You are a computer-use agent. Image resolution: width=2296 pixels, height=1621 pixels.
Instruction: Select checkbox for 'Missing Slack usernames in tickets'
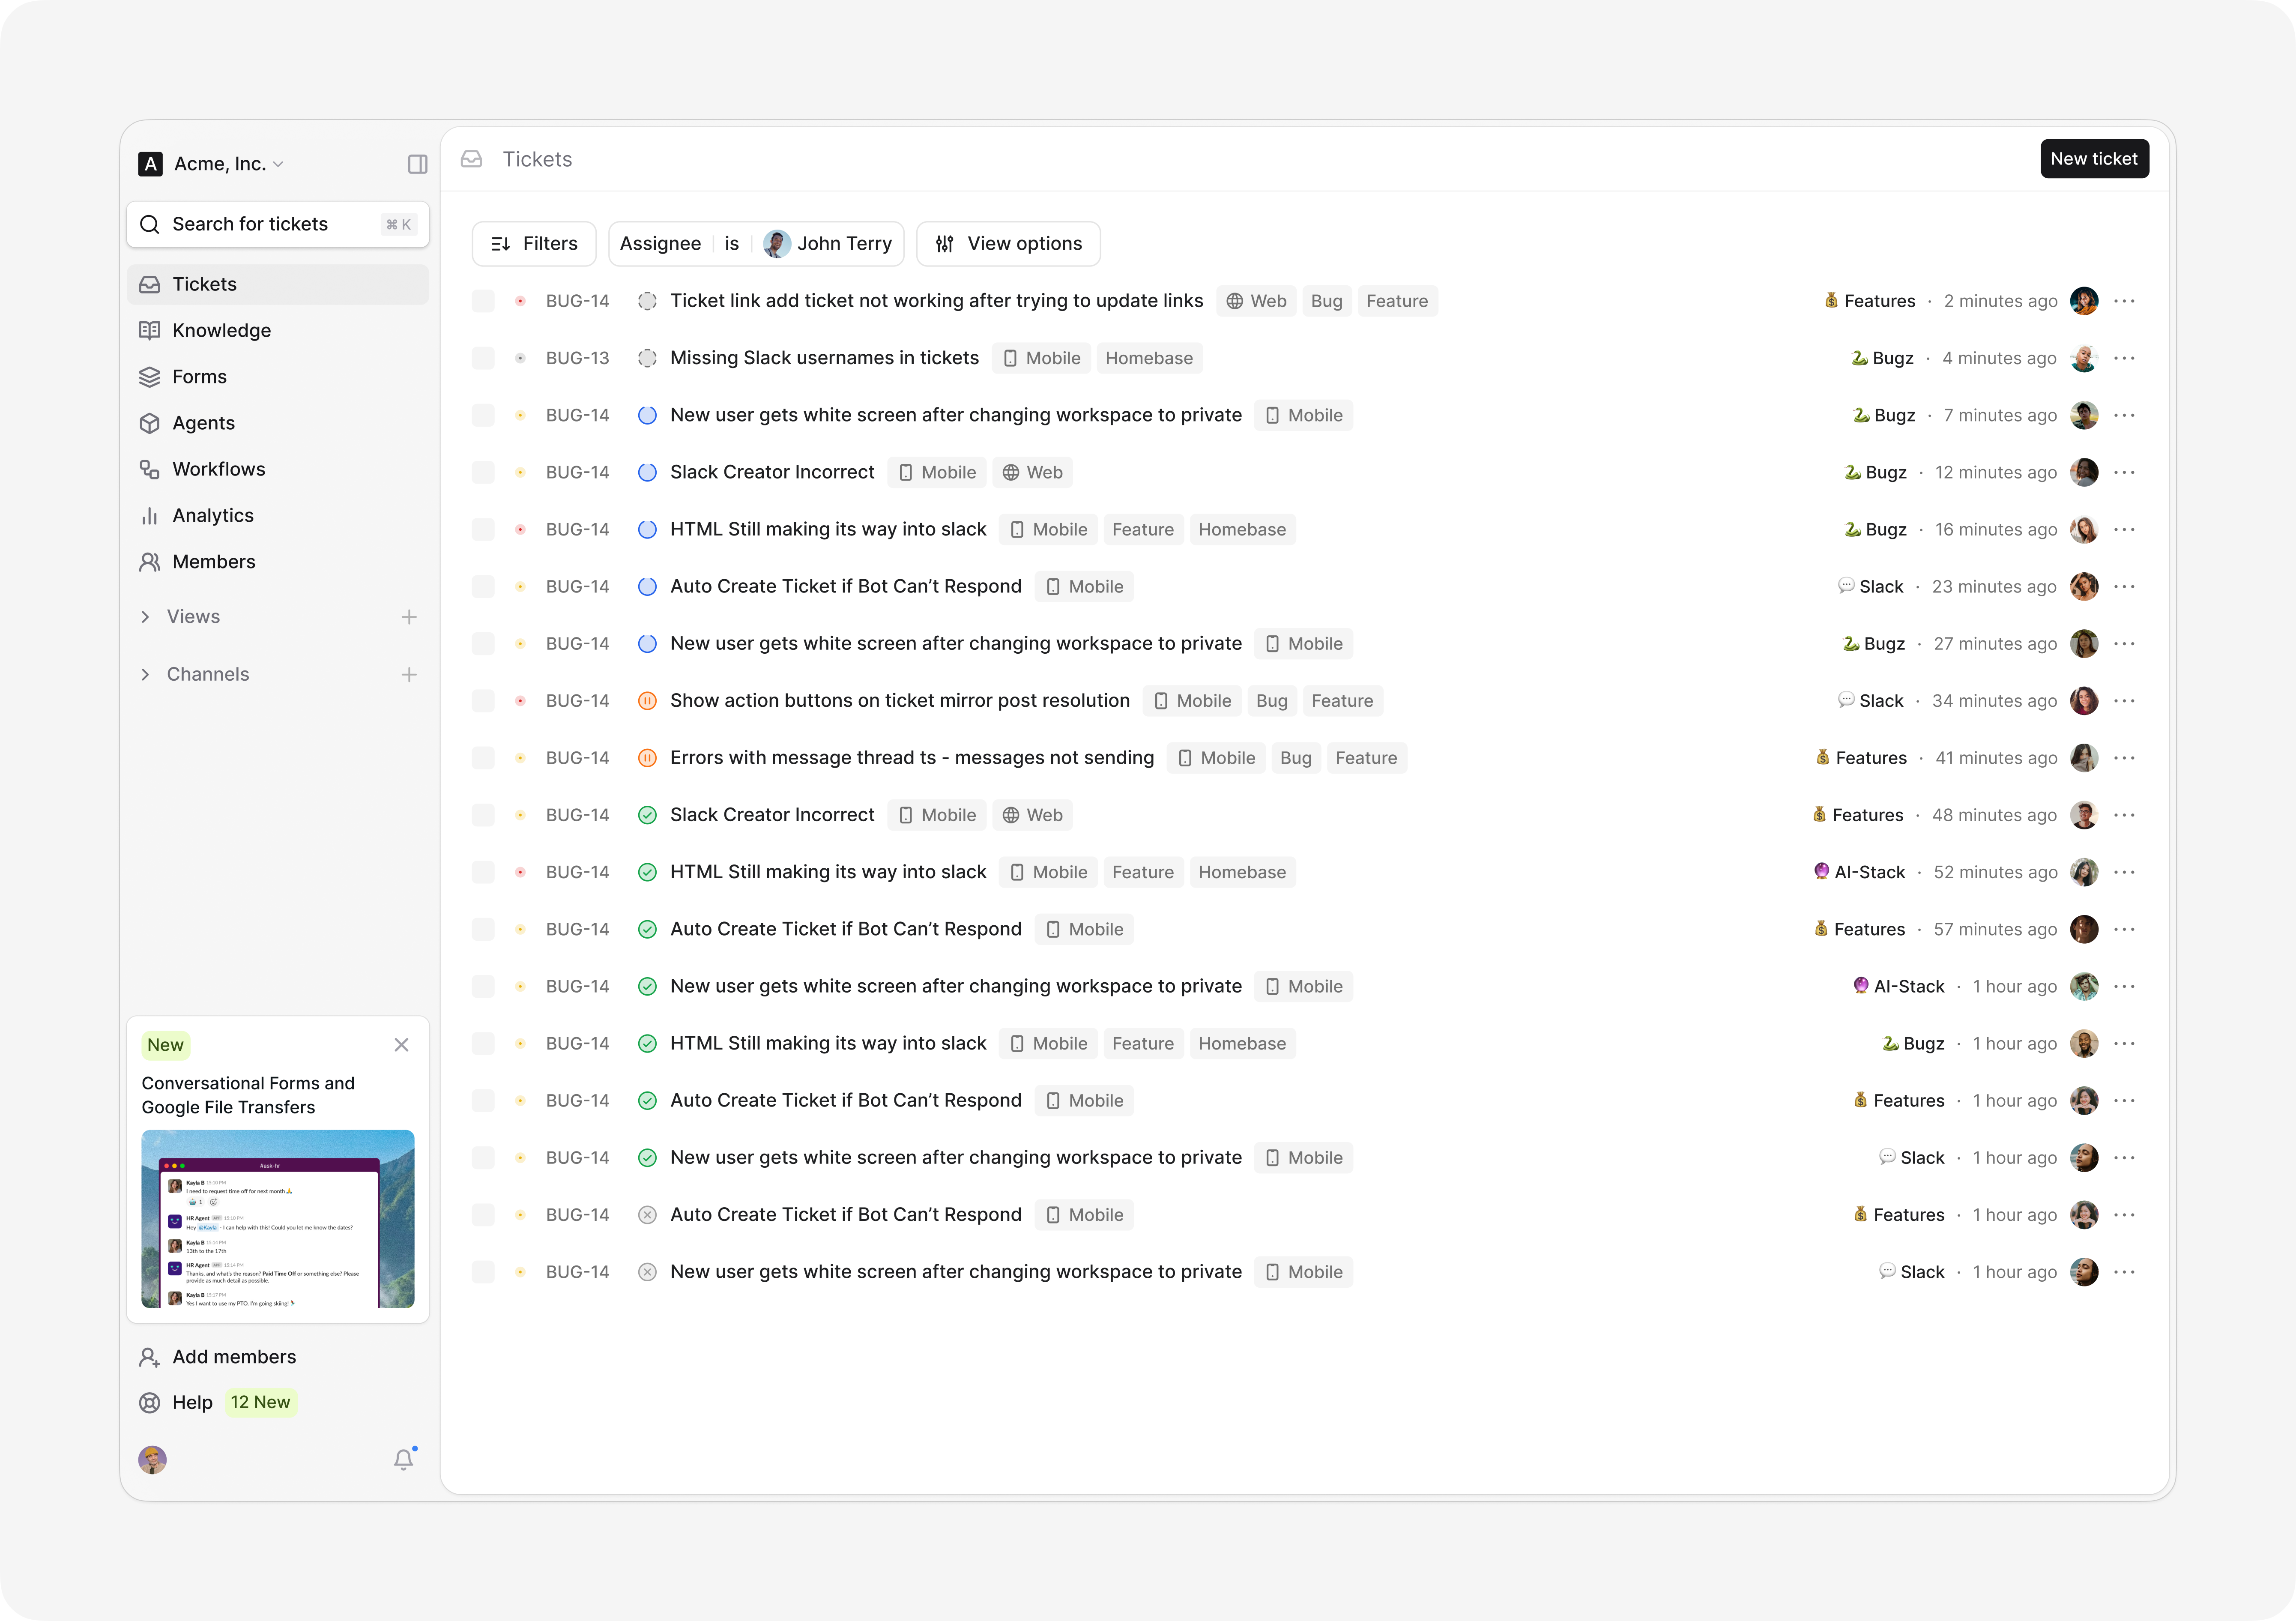point(483,358)
